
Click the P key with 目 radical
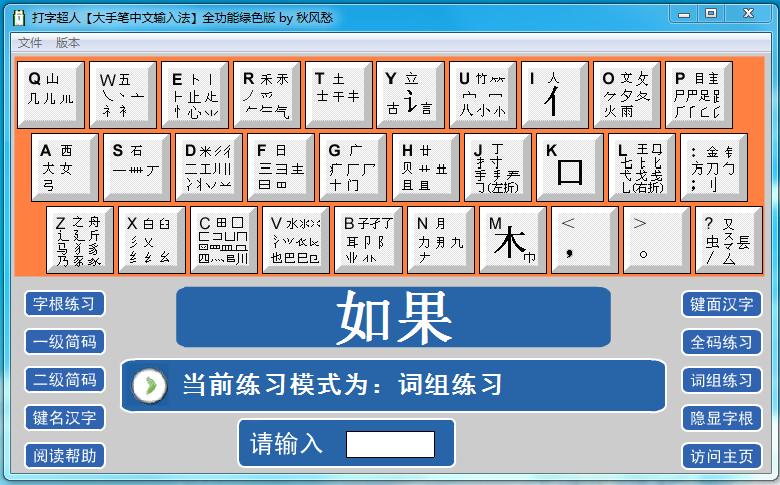coord(699,95)
